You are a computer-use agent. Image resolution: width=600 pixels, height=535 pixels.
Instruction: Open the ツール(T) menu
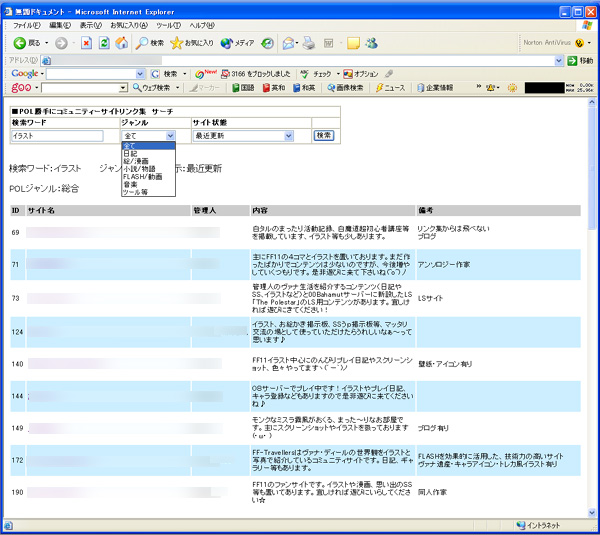(x=166, y=24)
